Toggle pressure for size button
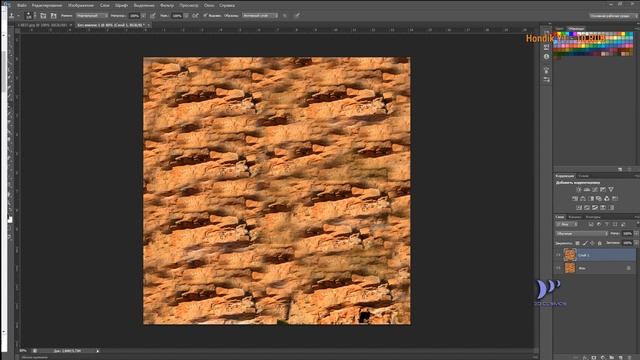 pyautogui.click(x=297, y=16)
